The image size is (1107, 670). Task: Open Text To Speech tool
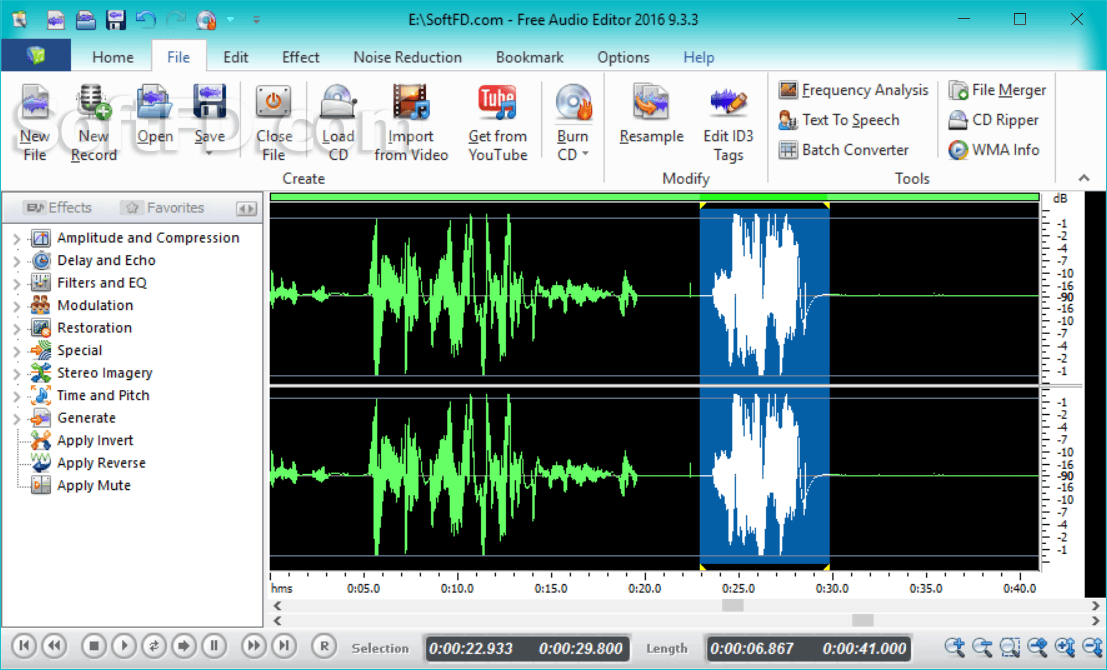click(x=839, y=120)
